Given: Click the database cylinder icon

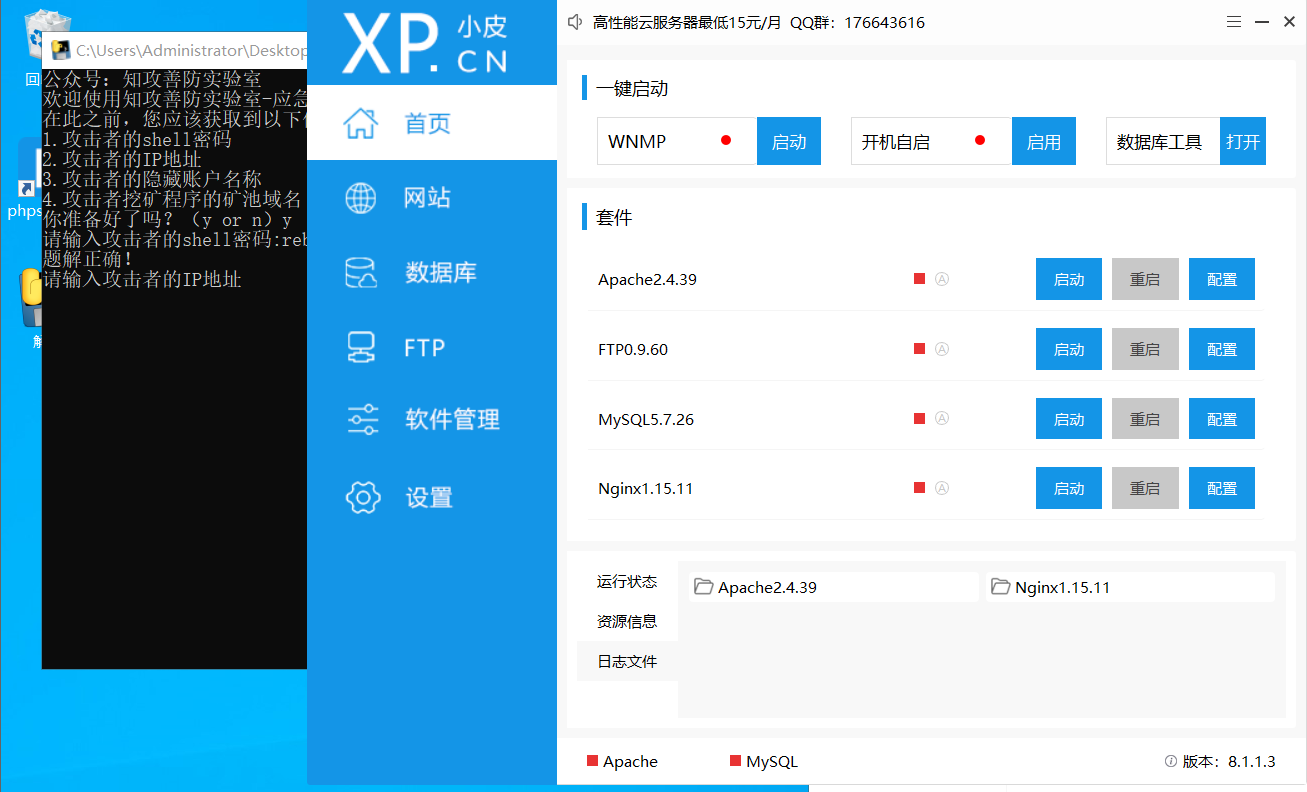Looking at the screenshot, I should coord(361,272).
